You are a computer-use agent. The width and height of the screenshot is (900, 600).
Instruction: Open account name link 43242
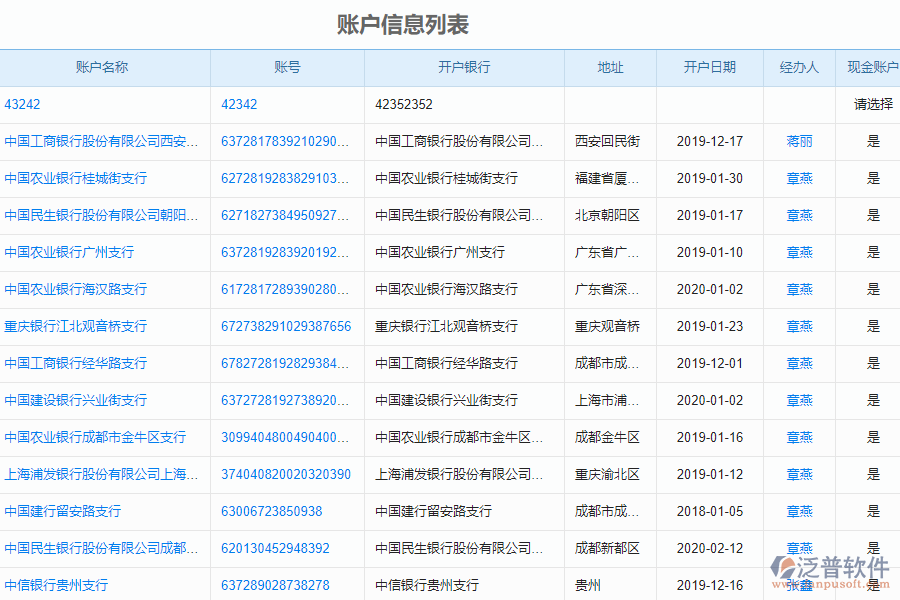pyautogui.click(x=22, y=104)
